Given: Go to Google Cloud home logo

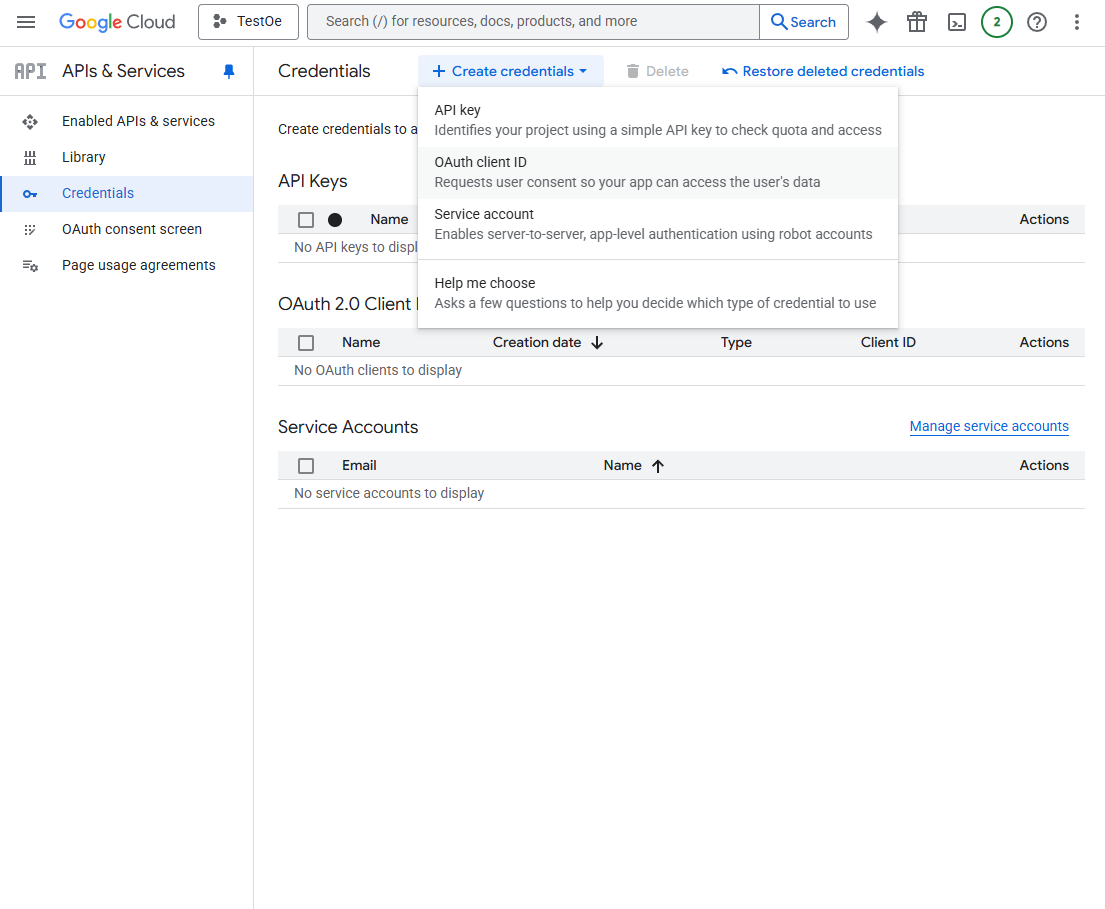Looking at the screenshot, I should (117, 22).
